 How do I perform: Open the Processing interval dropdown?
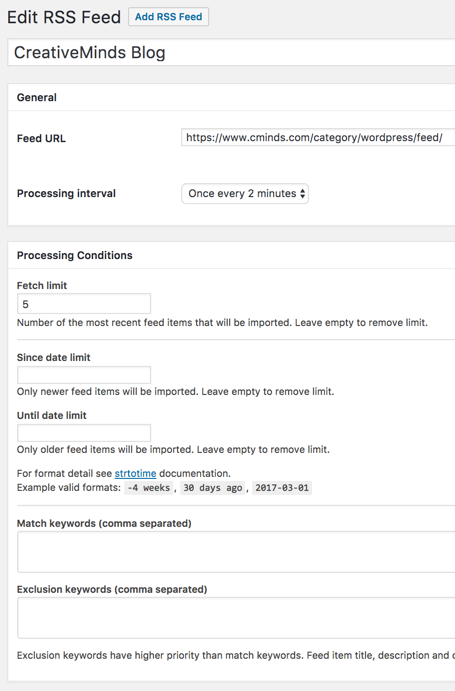pos(245,193)
